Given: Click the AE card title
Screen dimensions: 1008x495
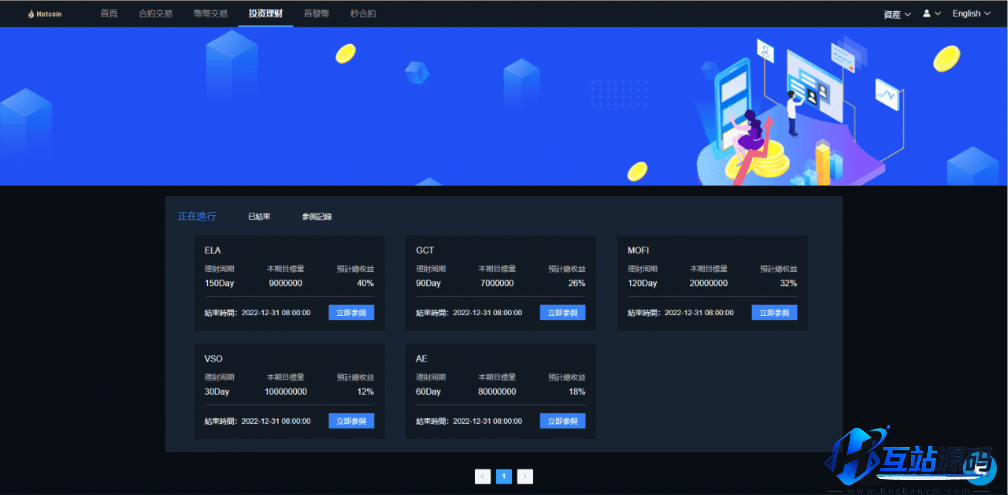Looking at the screenshot, I should [x=422, y=358].
